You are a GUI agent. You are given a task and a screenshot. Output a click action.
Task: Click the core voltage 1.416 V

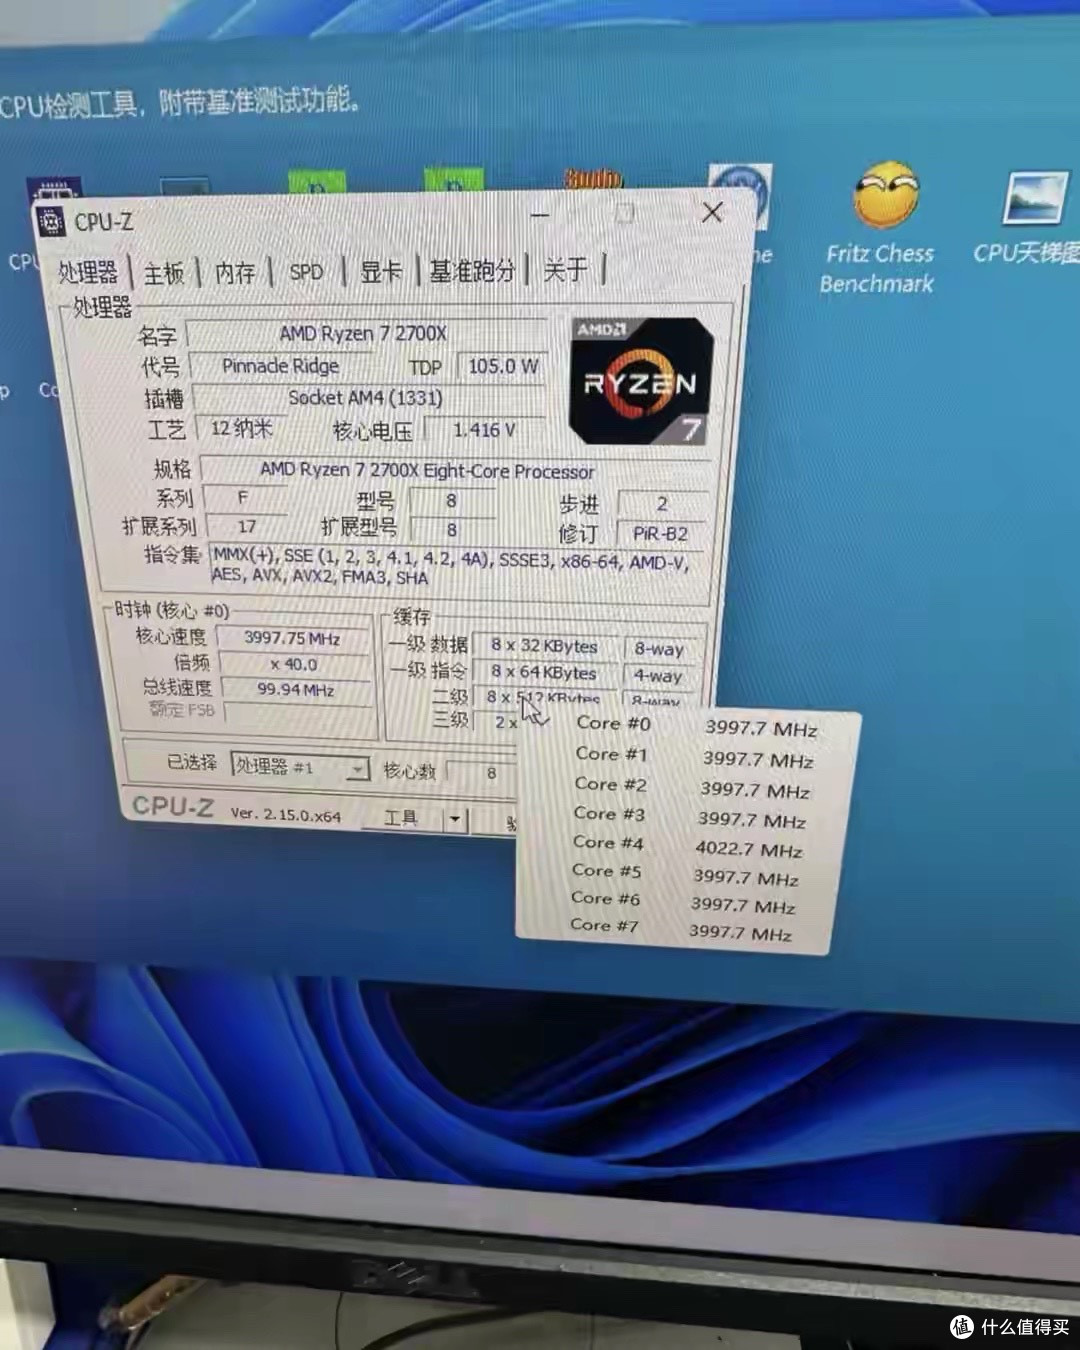tap(484, 430)
